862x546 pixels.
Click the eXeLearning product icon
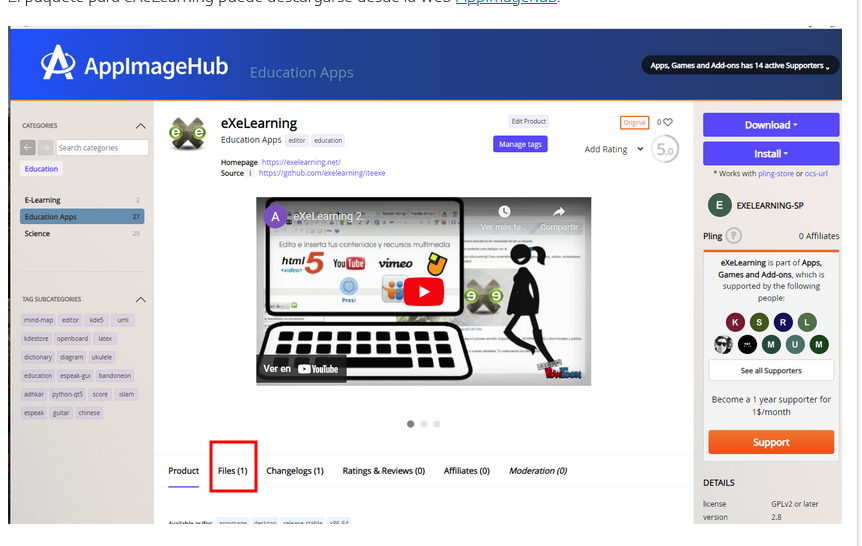187,133
